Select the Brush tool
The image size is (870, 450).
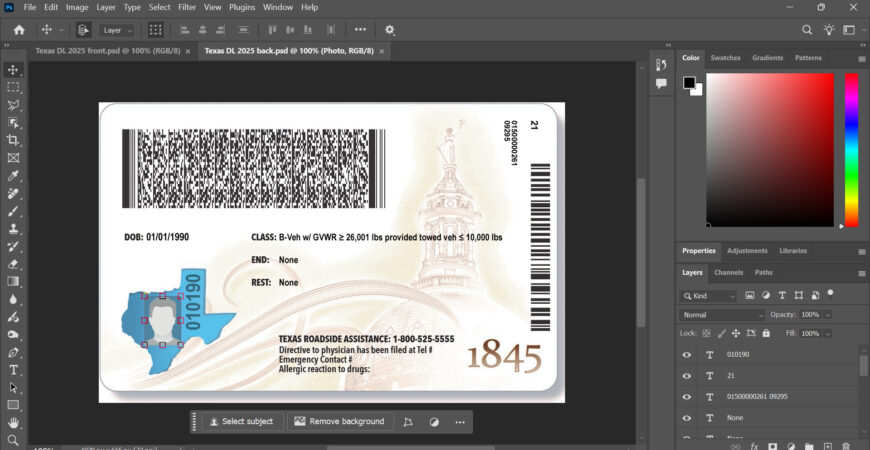(13, 211)
